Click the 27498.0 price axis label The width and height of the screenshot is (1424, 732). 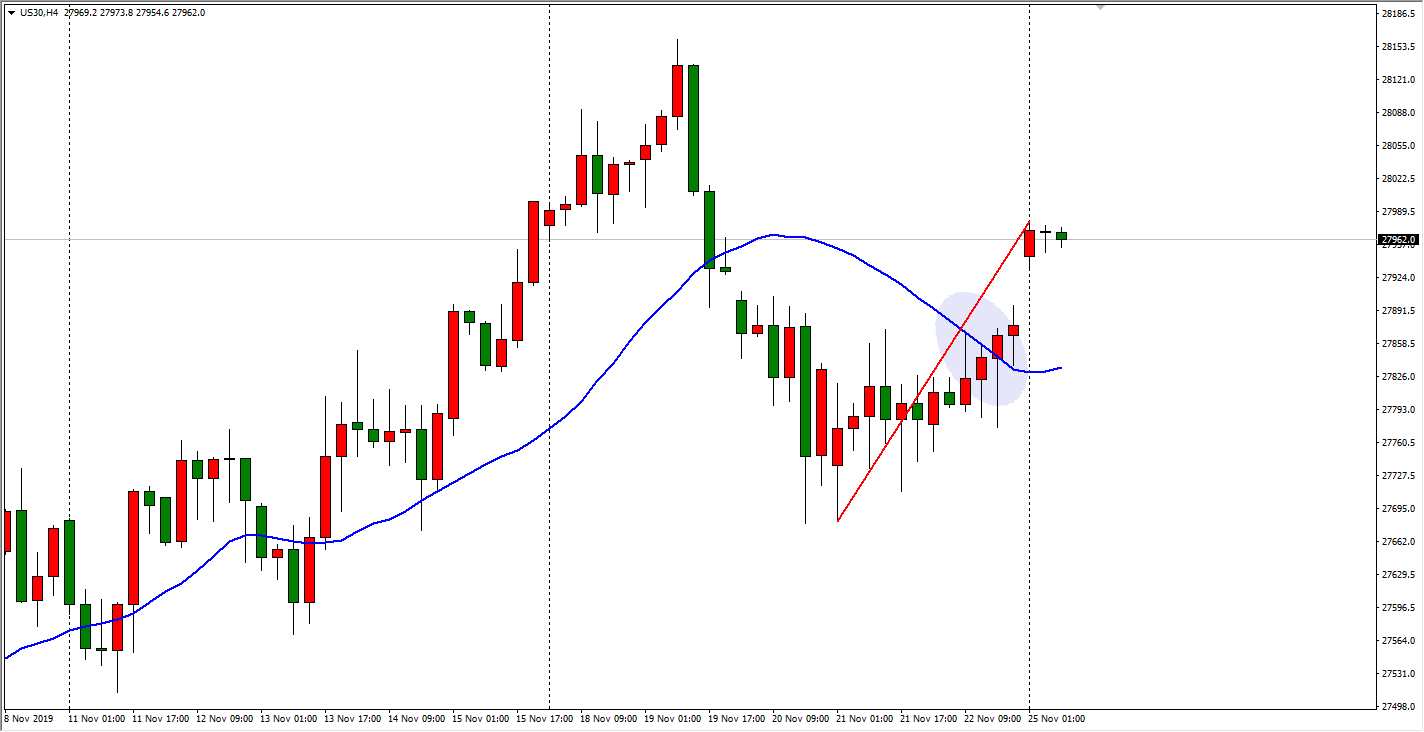(x=1398, y=707)
